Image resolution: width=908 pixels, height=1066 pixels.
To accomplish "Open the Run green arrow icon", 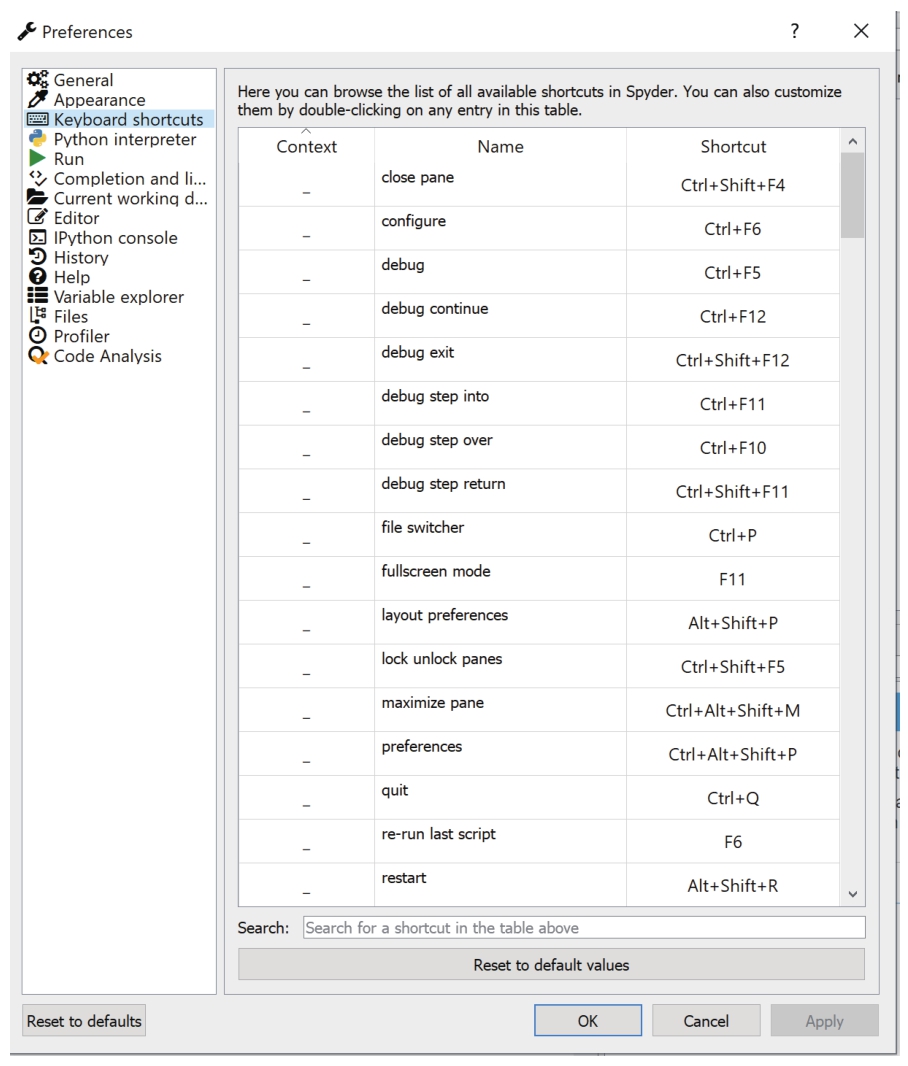I will click(x=37, y=159).
